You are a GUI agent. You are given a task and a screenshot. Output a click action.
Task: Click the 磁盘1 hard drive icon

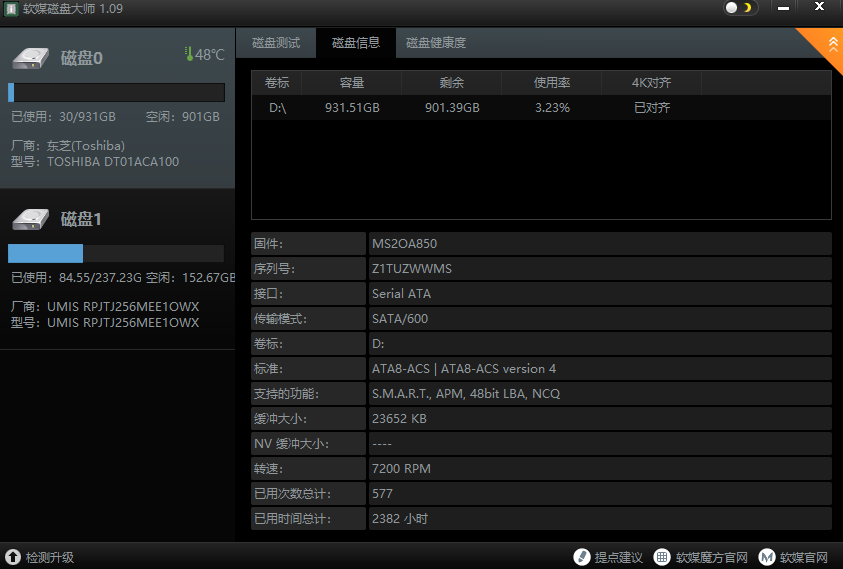[31, 218]
